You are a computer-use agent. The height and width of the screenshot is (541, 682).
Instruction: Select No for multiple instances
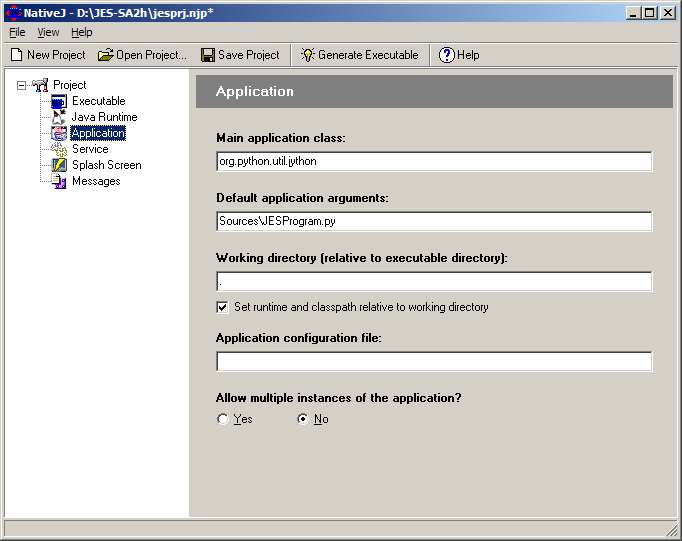point(303,419)
